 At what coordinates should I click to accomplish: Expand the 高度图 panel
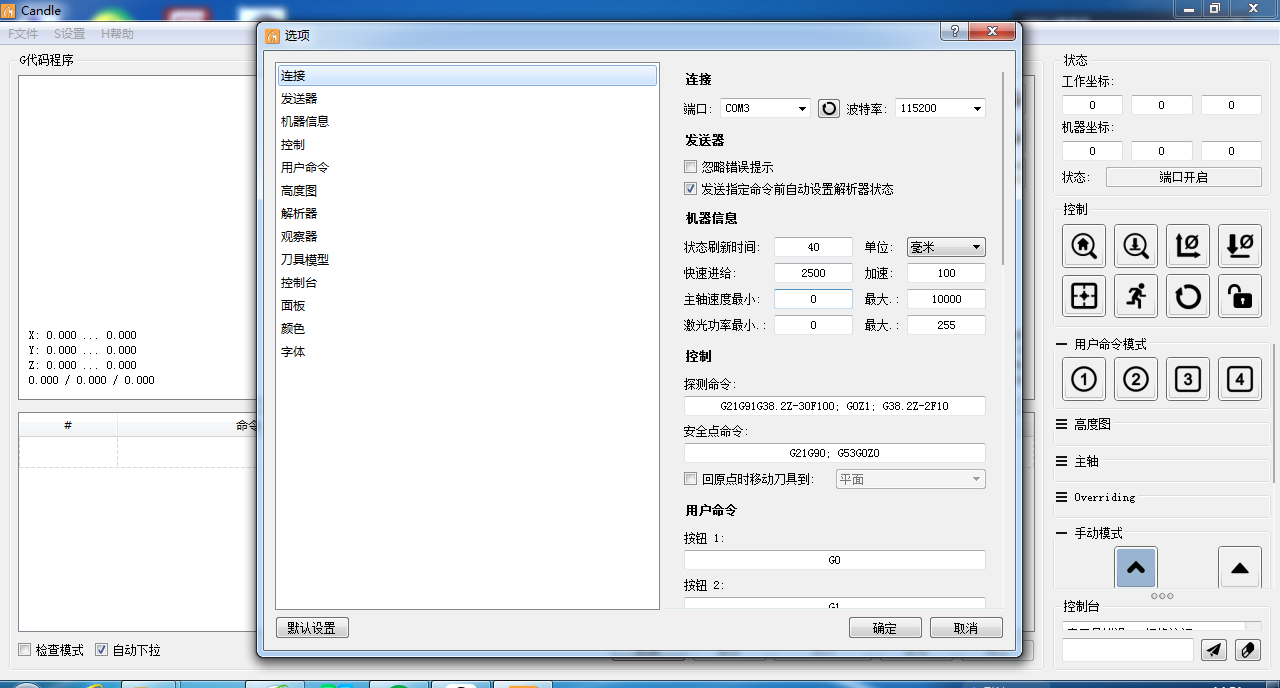click(1062, 424)
